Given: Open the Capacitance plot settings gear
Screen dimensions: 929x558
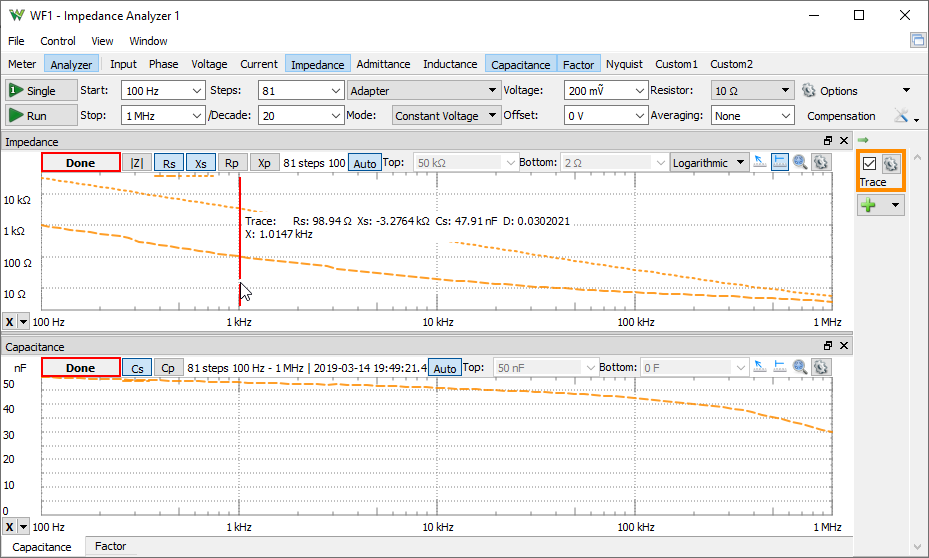Looking at the screenshot, I should [x=821, y=368].
